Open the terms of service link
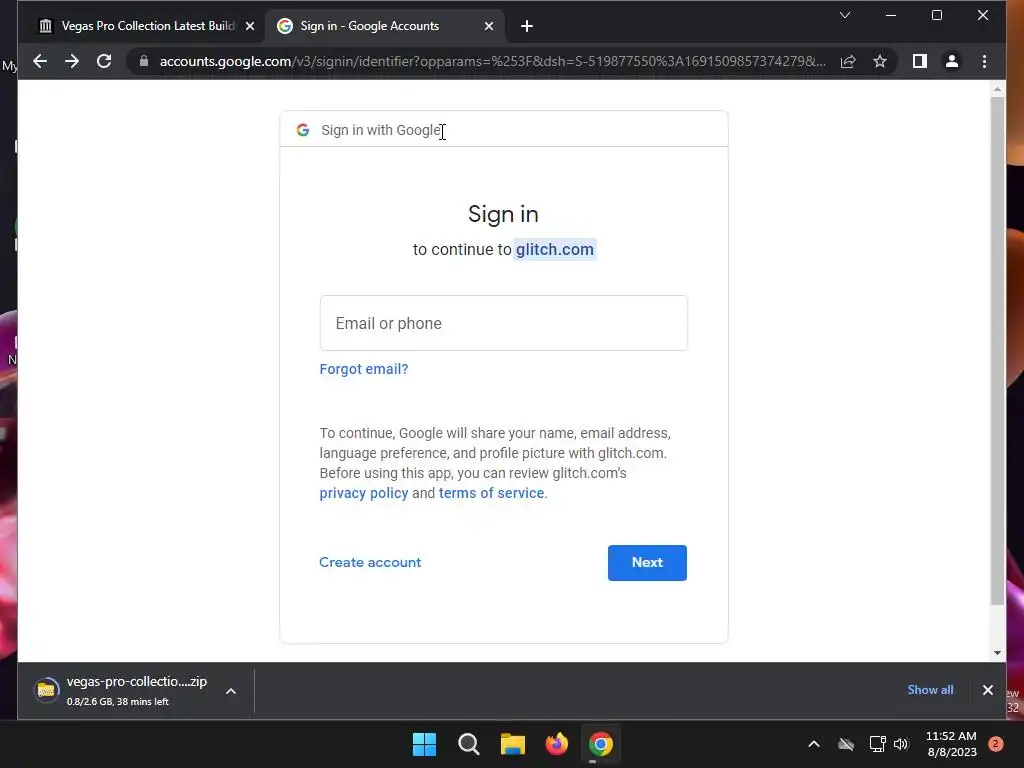 491,493
